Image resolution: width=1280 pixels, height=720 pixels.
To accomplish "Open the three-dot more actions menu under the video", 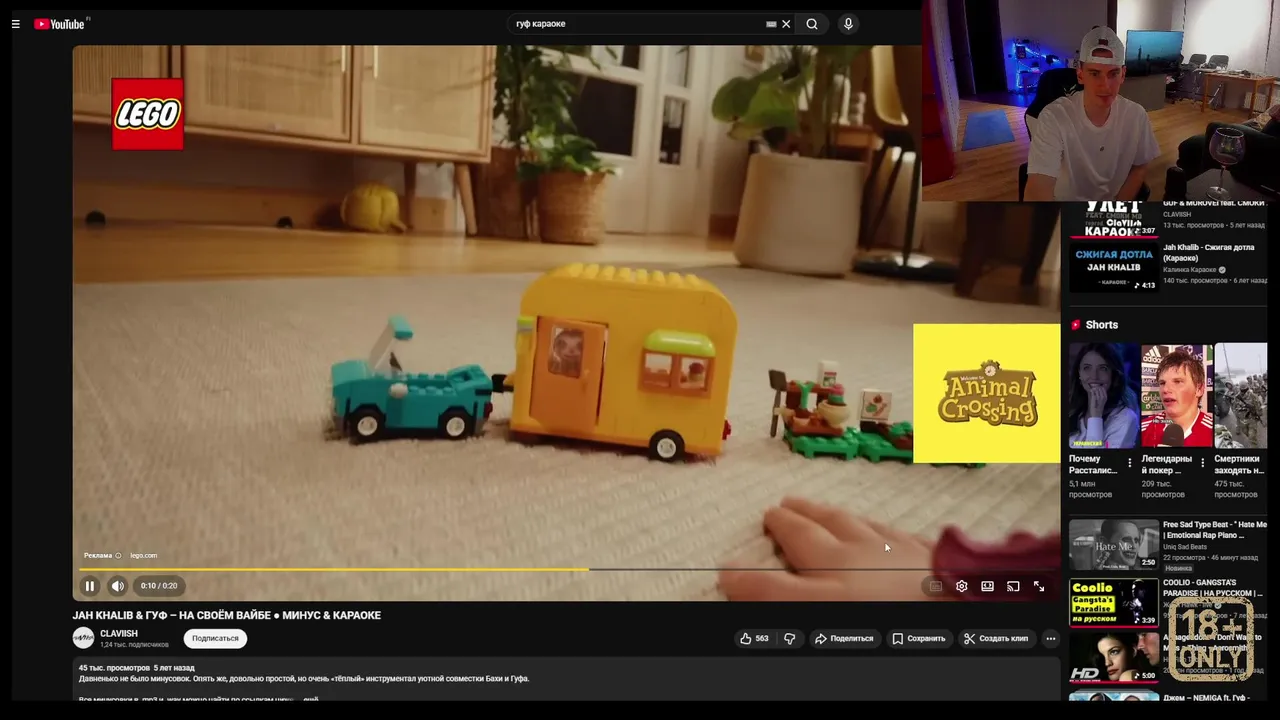I will tap(1050, 638).
